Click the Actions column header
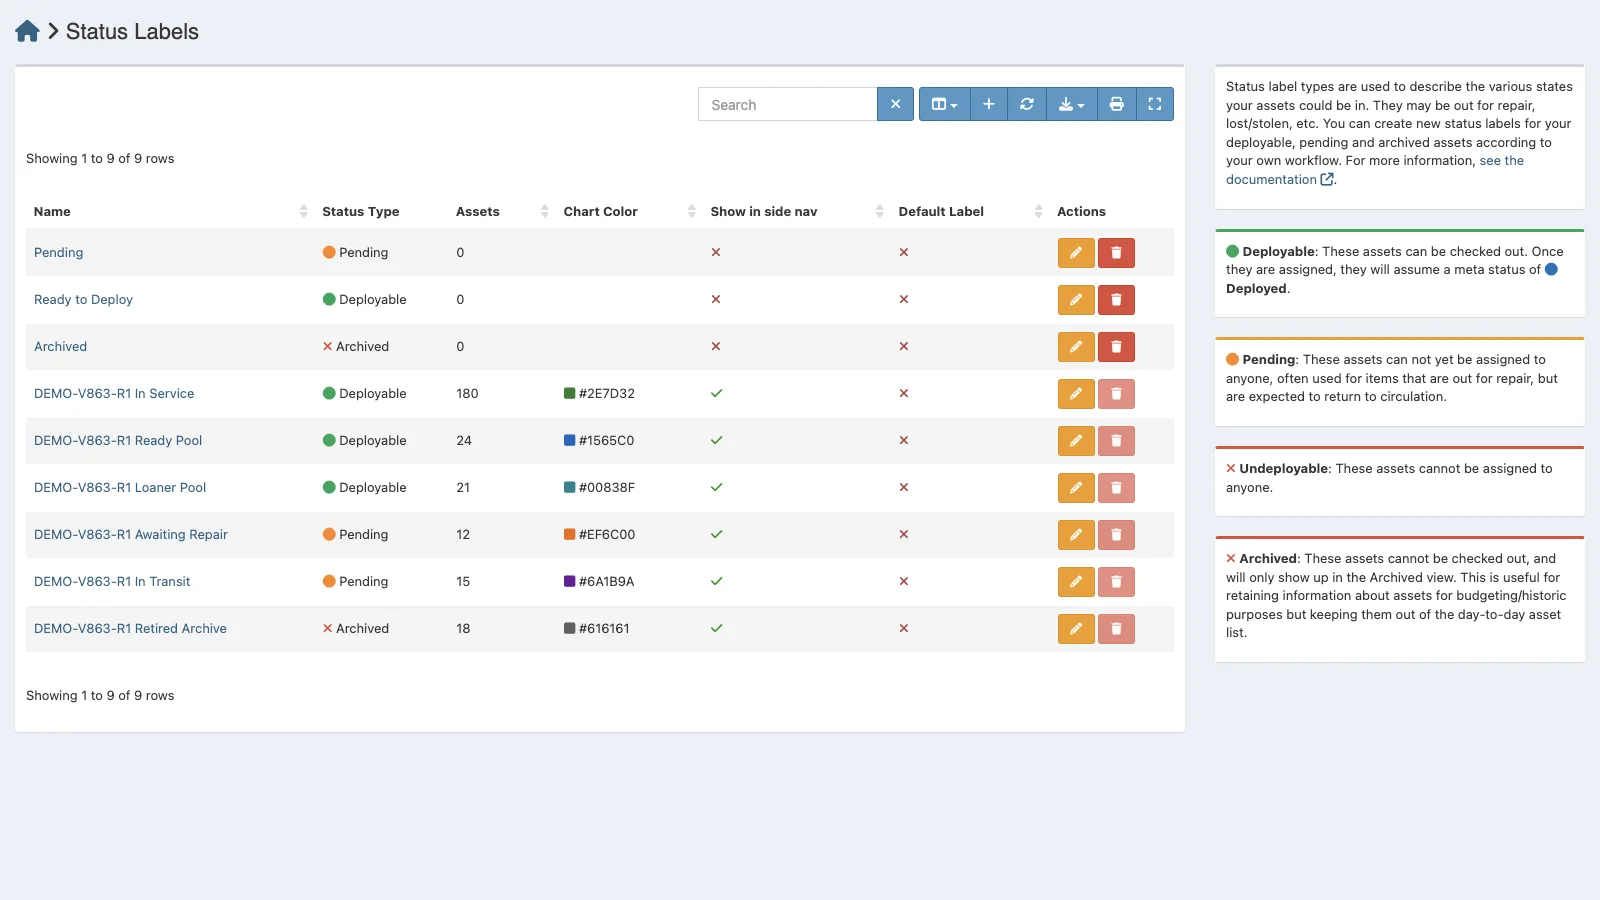The image size is (1600, 900). pos(1081,211)
